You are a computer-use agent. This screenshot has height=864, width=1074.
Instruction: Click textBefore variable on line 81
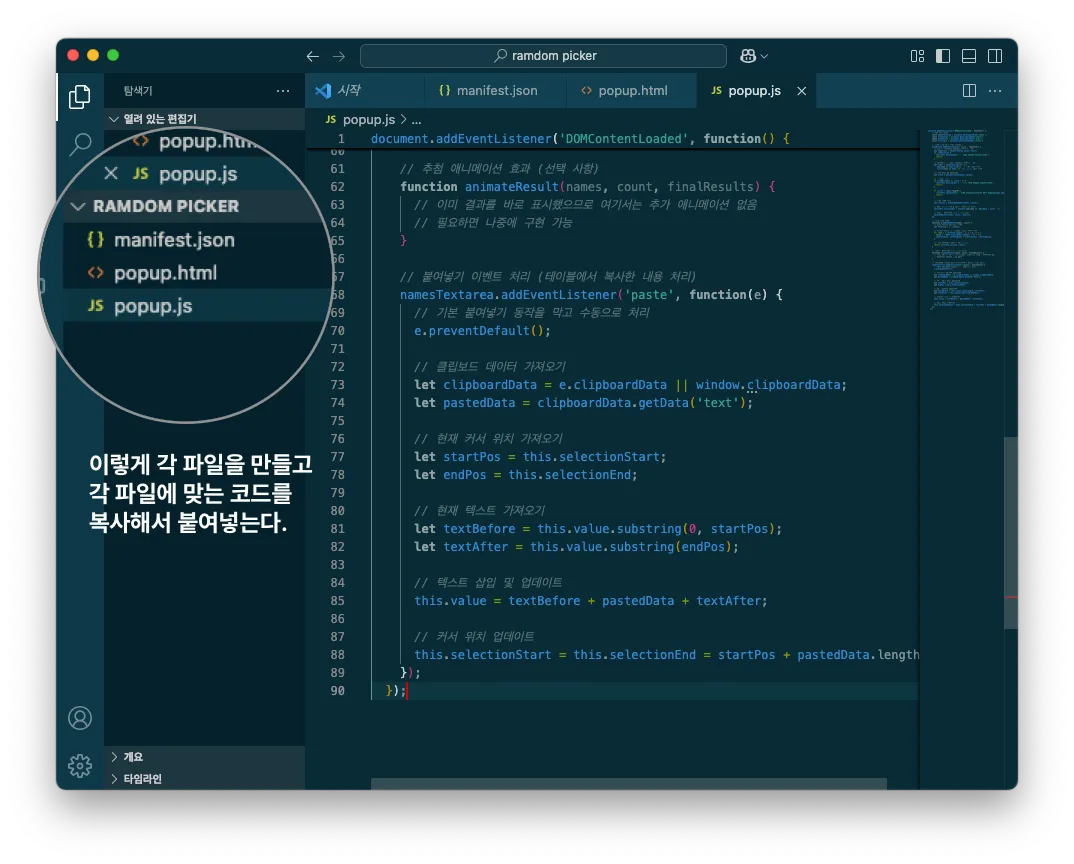tap(479, 528)
